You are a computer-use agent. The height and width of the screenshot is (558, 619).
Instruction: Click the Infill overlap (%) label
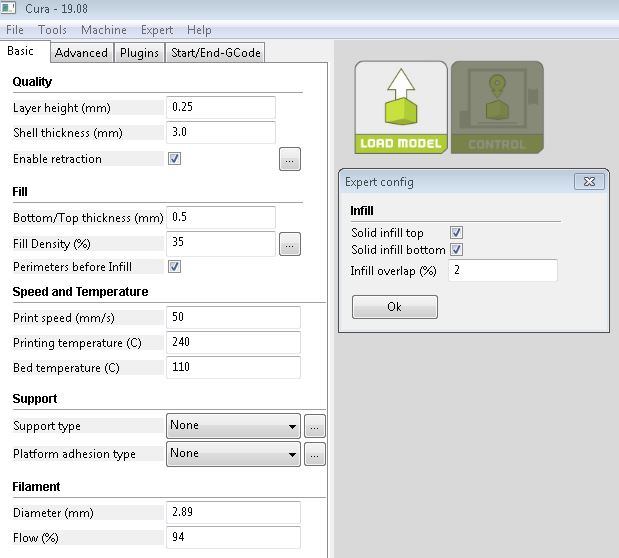(x=393, y=271)
